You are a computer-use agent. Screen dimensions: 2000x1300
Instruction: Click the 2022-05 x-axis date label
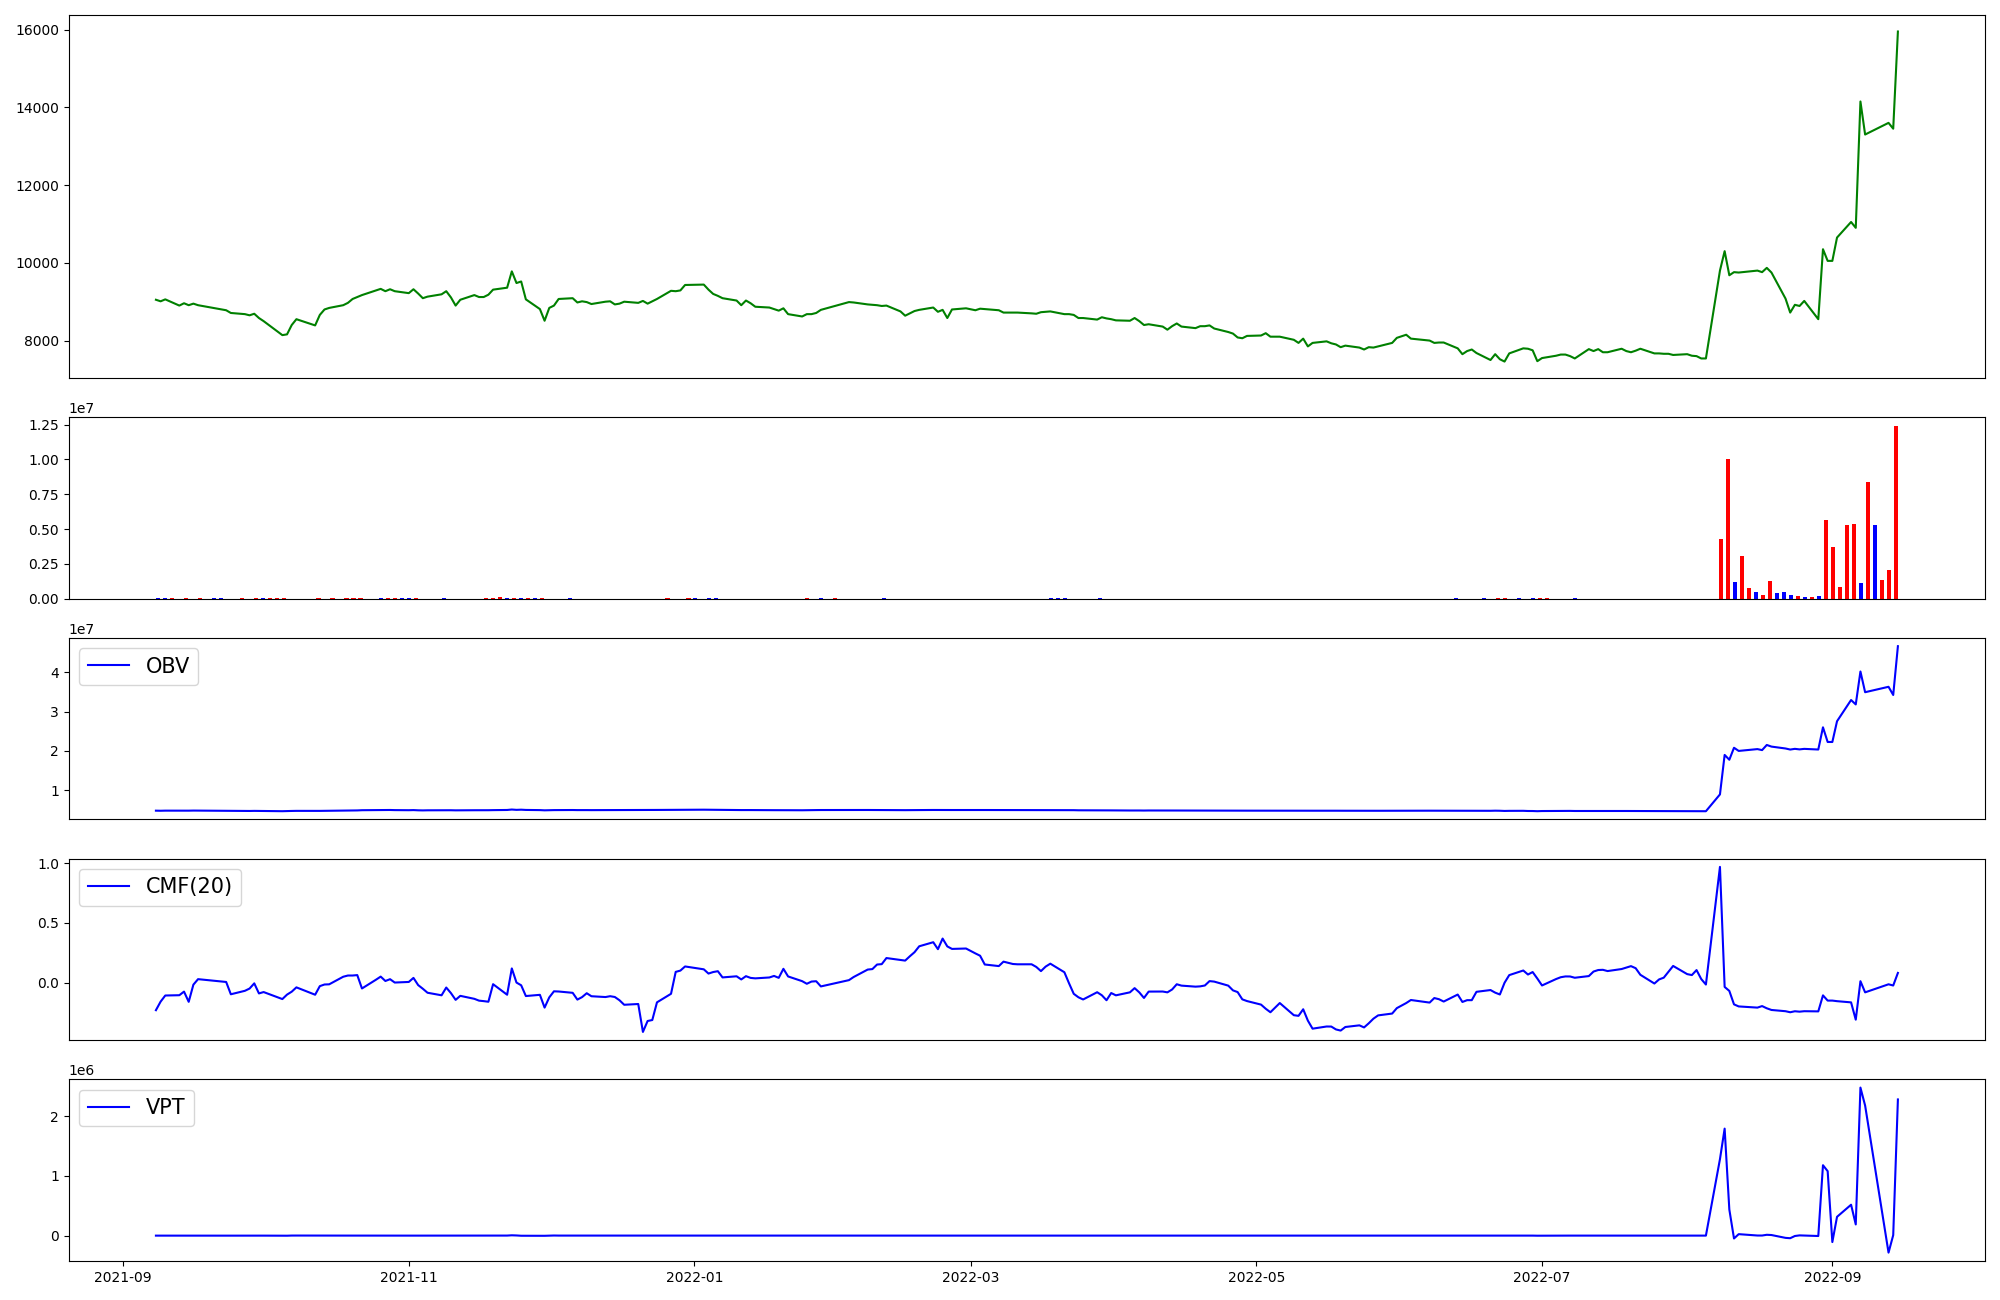[x=1256, y=1277]
